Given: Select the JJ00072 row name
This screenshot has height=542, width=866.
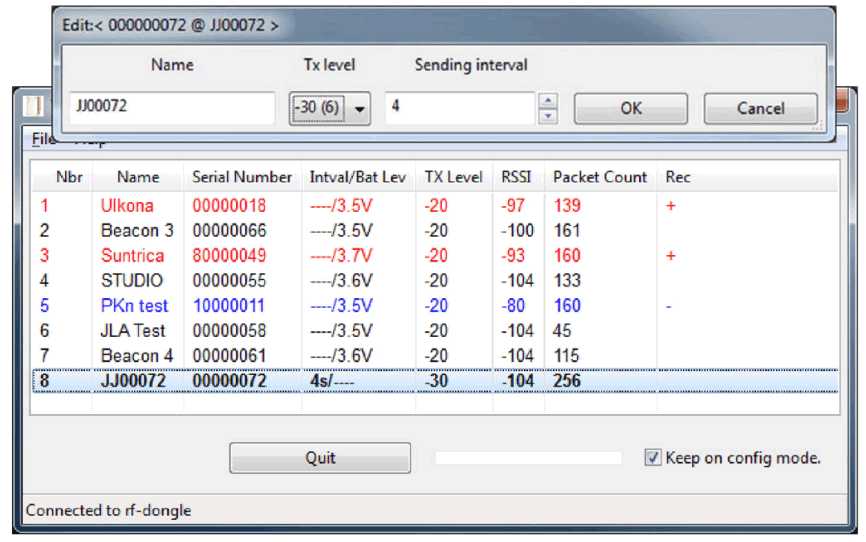Looking at the screenshot, I should 133,381.
